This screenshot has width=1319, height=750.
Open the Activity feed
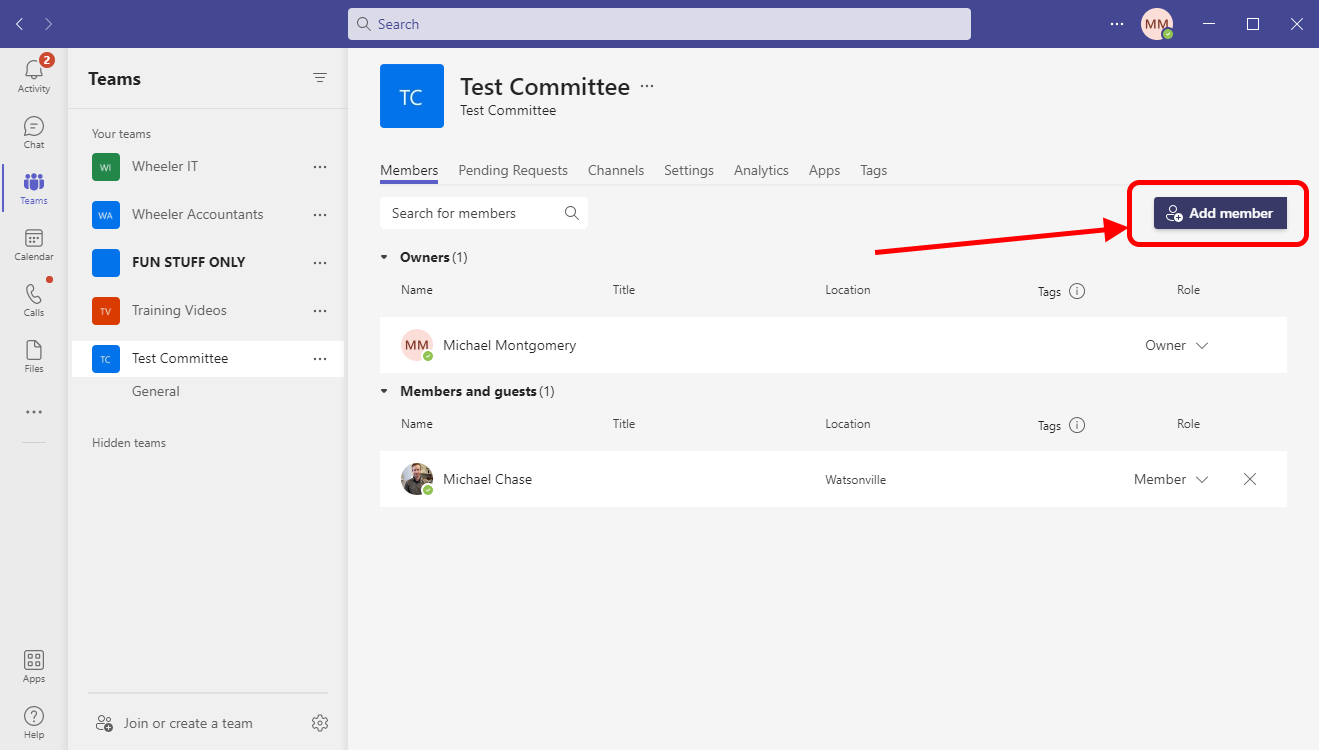point(34,75)
